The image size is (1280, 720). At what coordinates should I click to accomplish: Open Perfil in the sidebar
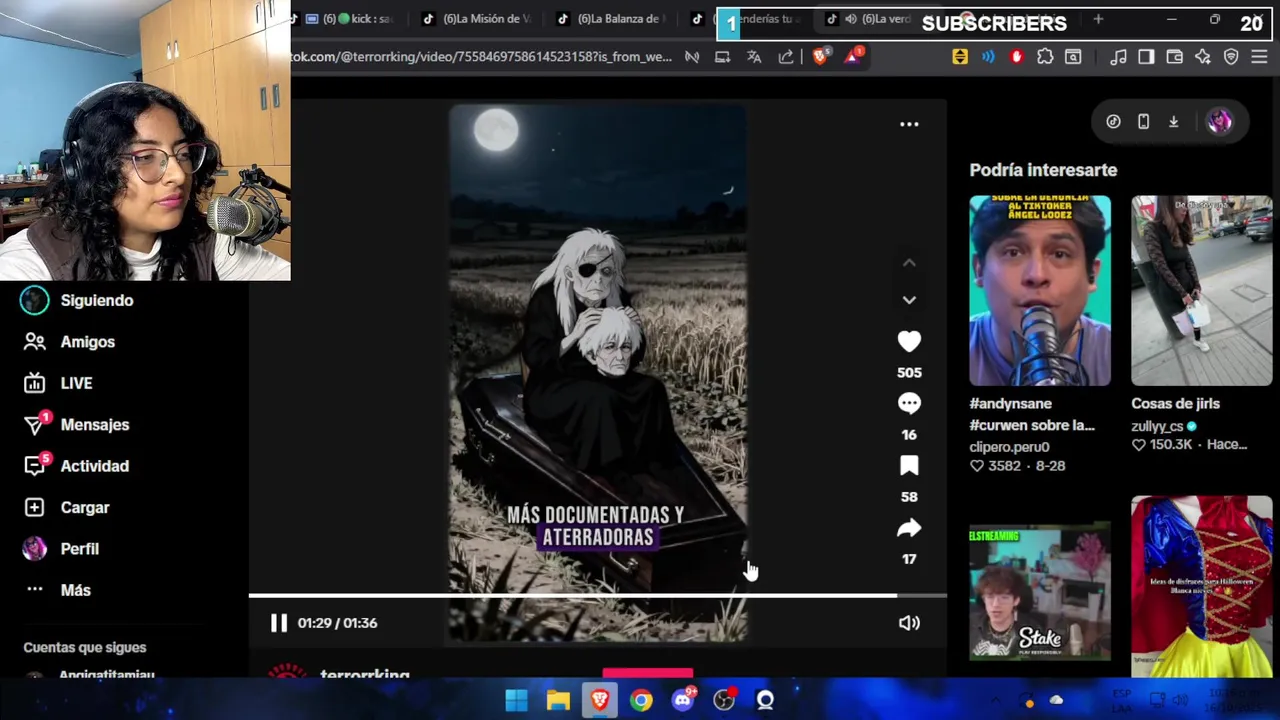[x=79, y=549]
